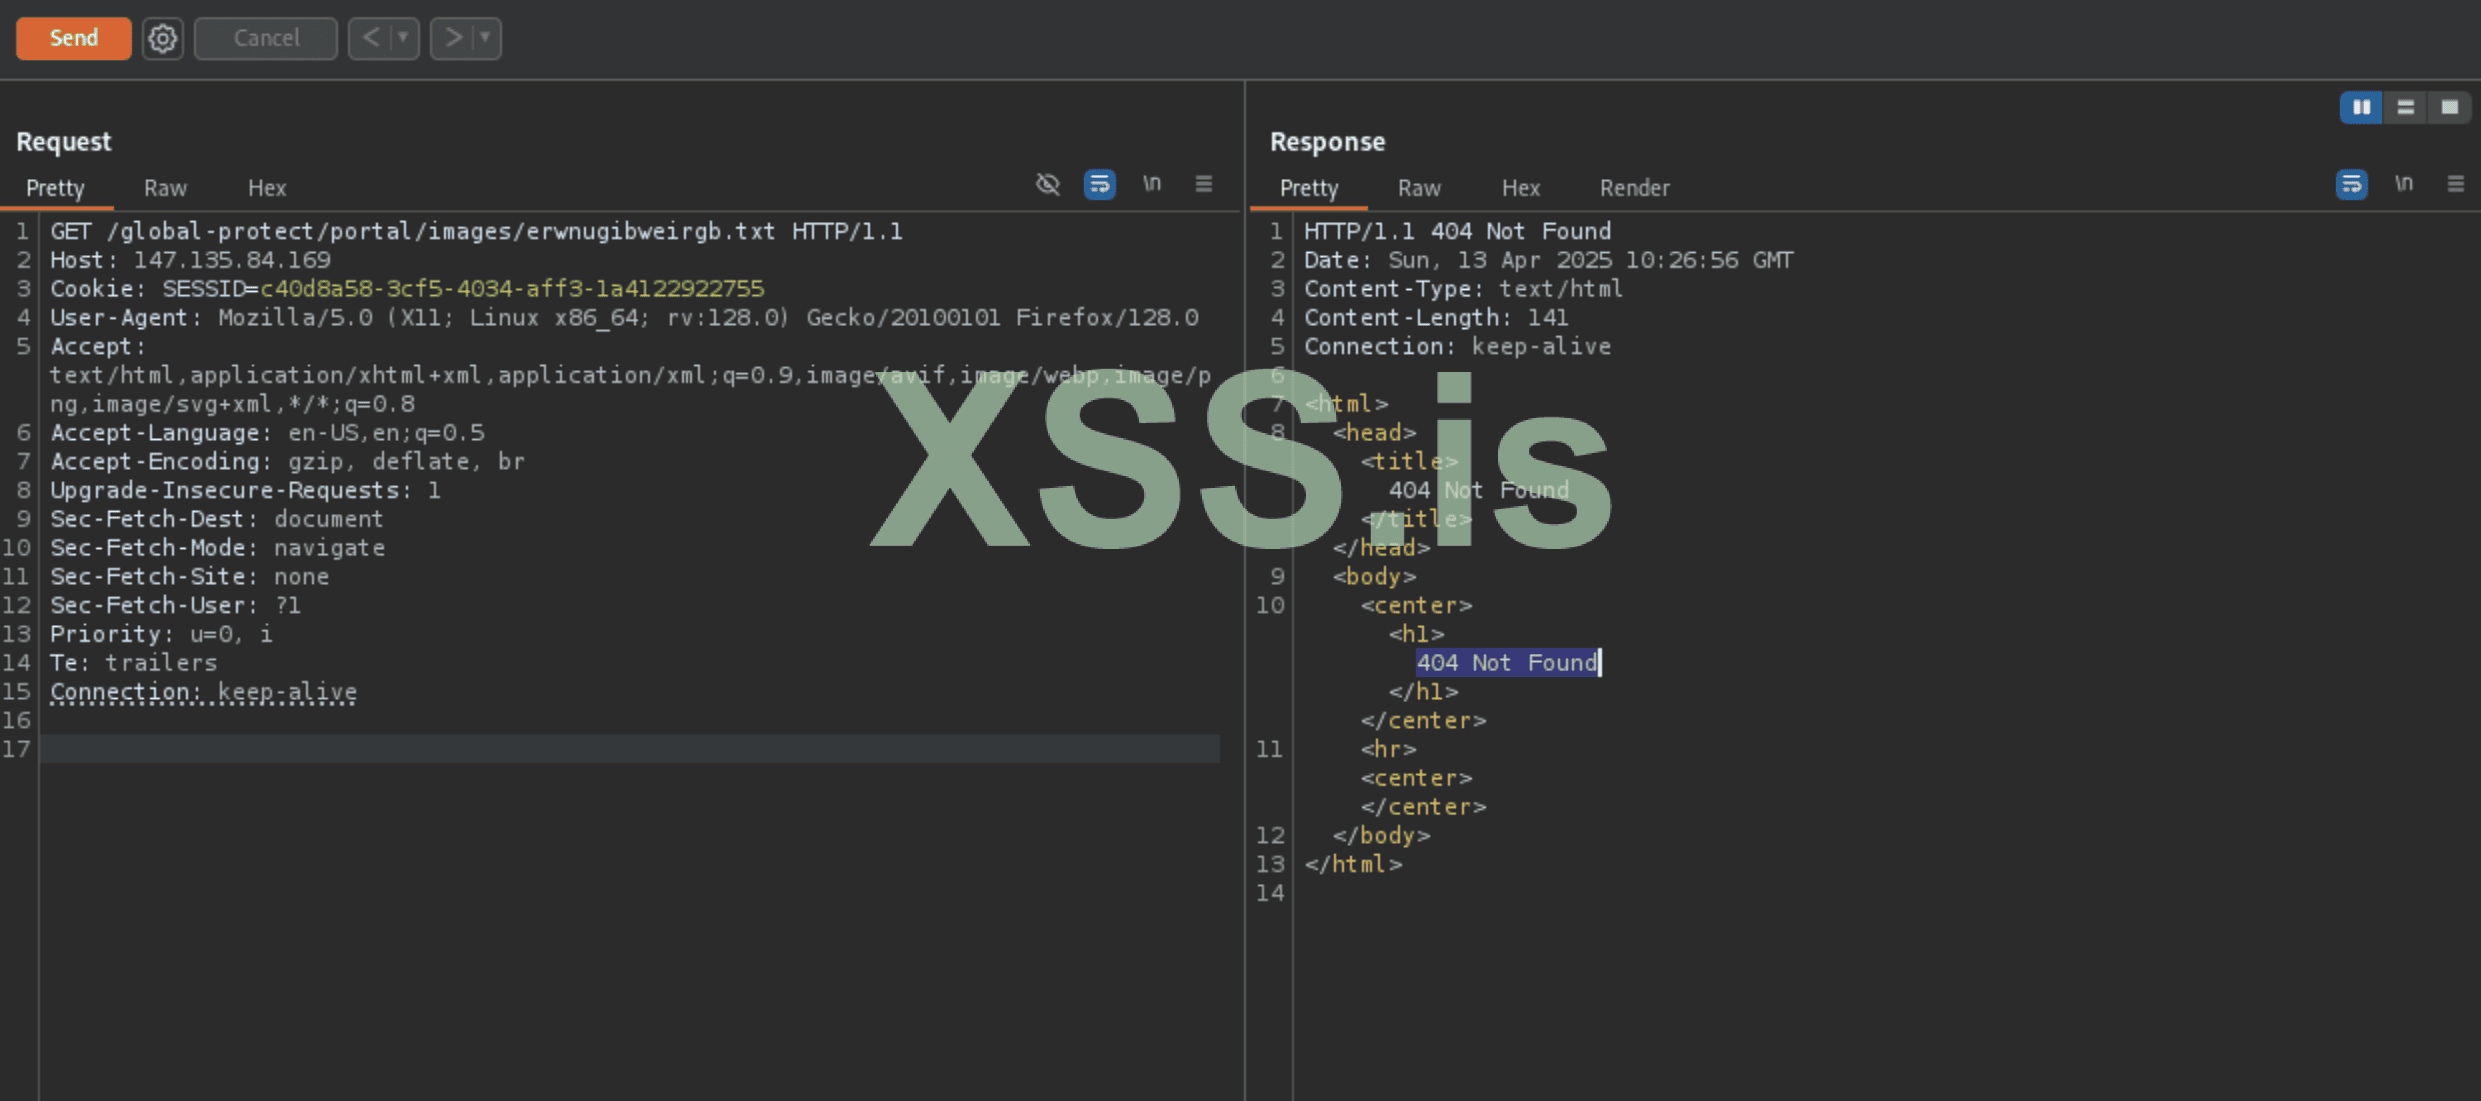Screen dimensions: 2481x1101
Task: Toggle line wrap icon in Request panel
Action: pos(1099,184)
